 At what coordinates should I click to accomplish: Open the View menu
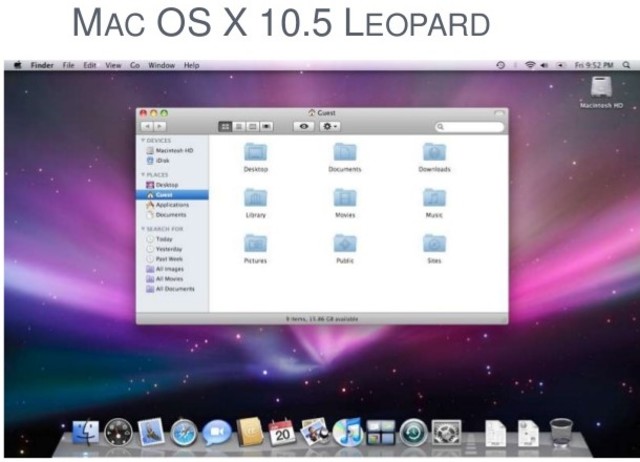coord(113,65)
